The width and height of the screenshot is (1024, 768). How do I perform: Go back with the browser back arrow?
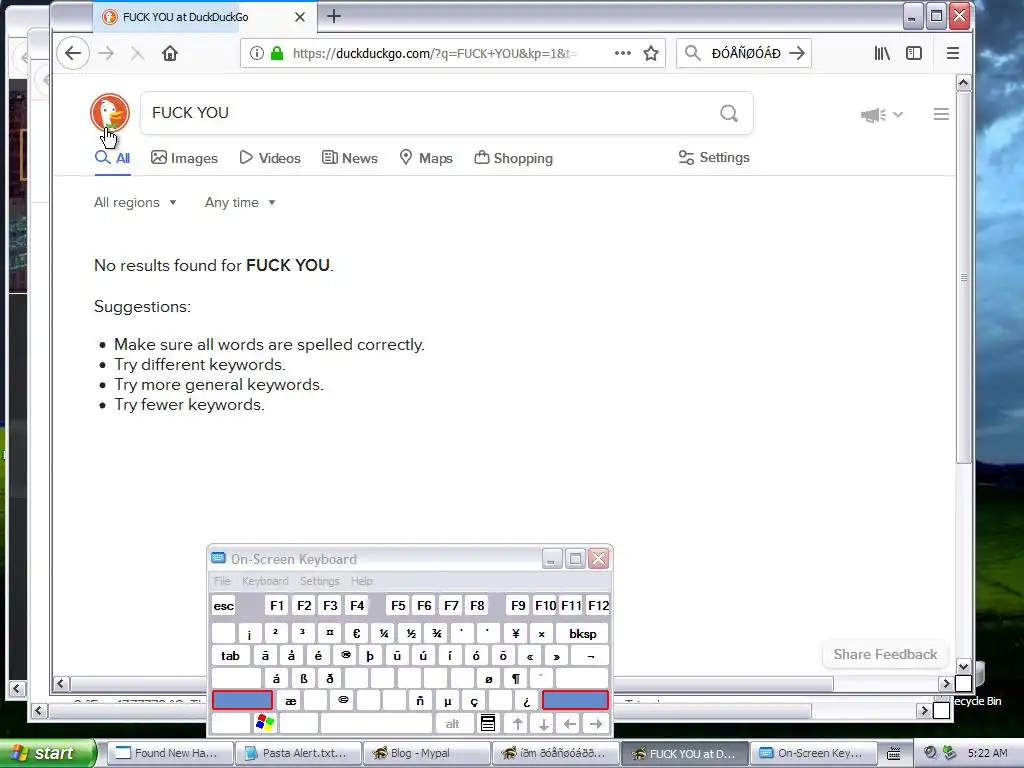(x=72, y=54)
